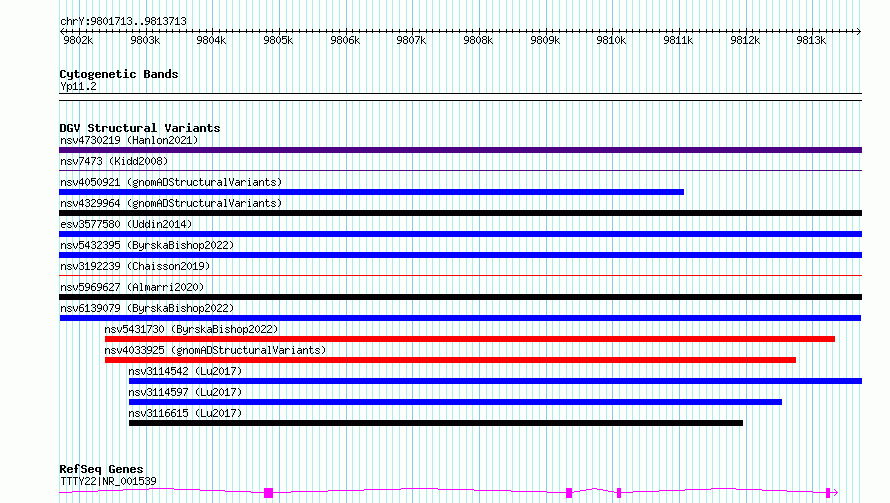Click the 9802k ruler tick label
The height and width of the screenshot is (503, 890).
point(78,40)
